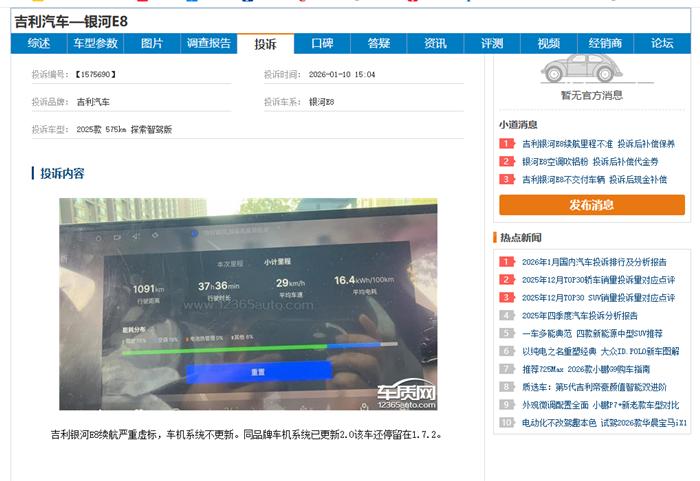Open the complaint photo of the car screen
This screenshot has height=481, width=700.
(x=248, y=303)
